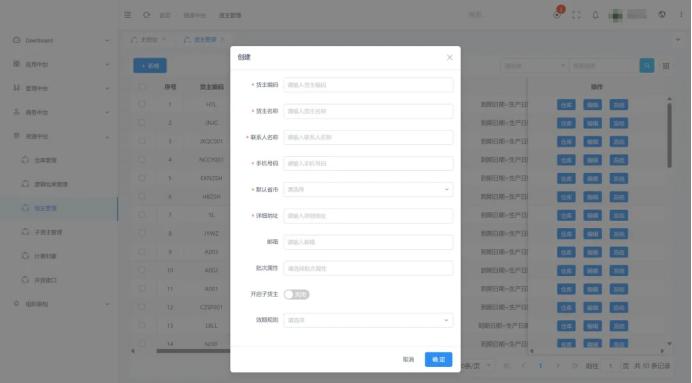692x383 pixels.
Task: Click the 商务中台 person icon
Action: [16, 112]
